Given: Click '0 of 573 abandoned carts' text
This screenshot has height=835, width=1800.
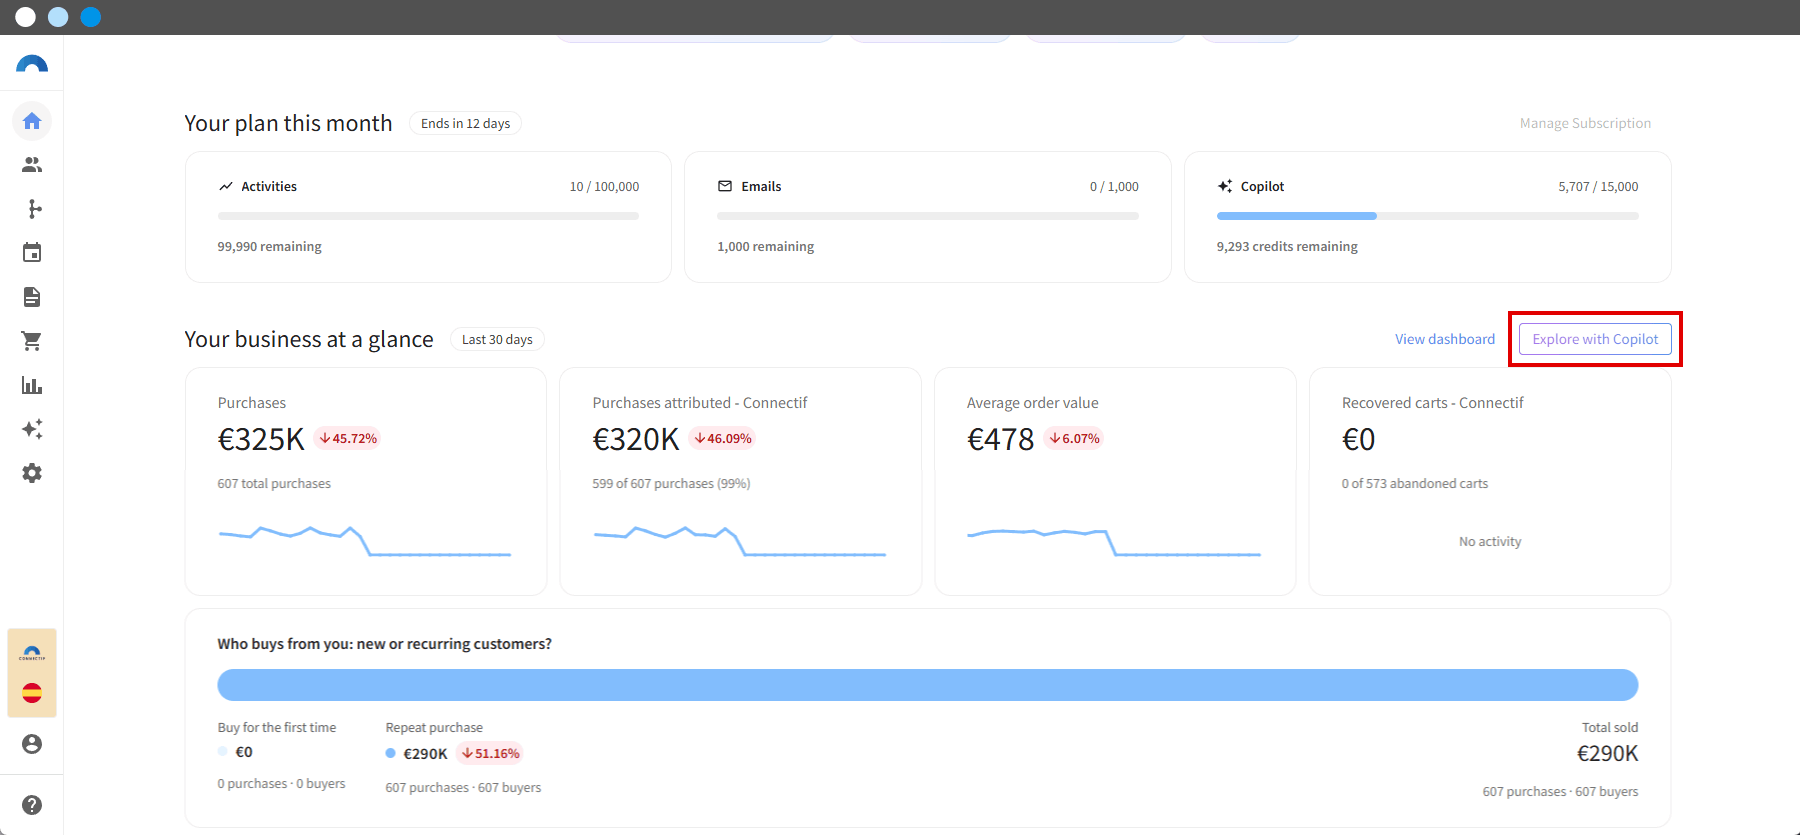Looking at the screenshot, I should pos(1415,484).
